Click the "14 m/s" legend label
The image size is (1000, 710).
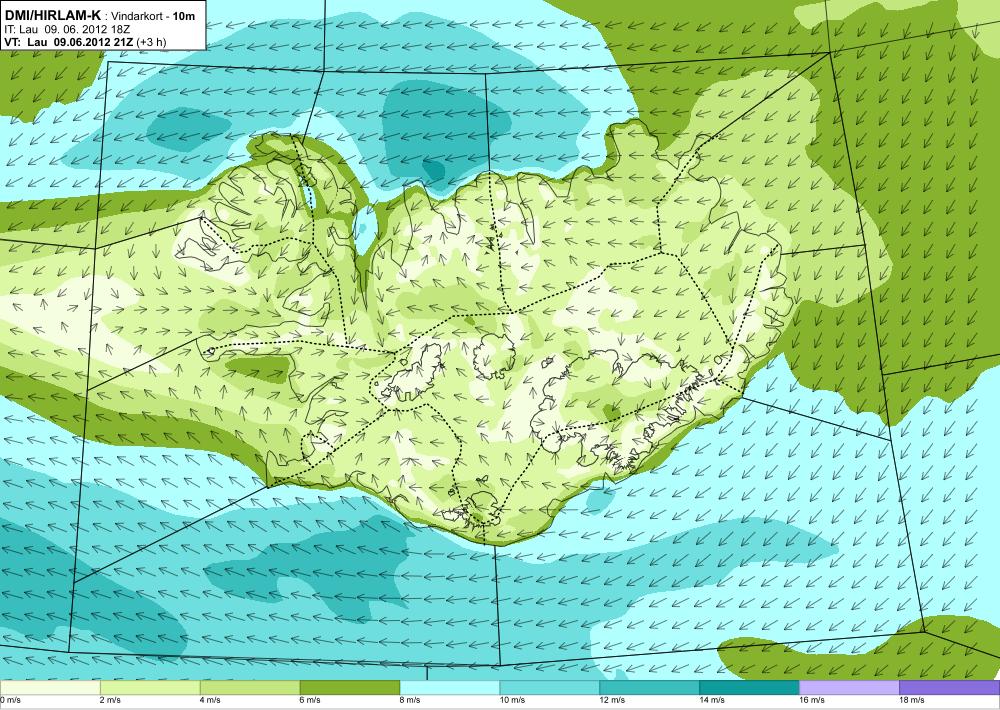pyautogui.click(x=713, y=700)
